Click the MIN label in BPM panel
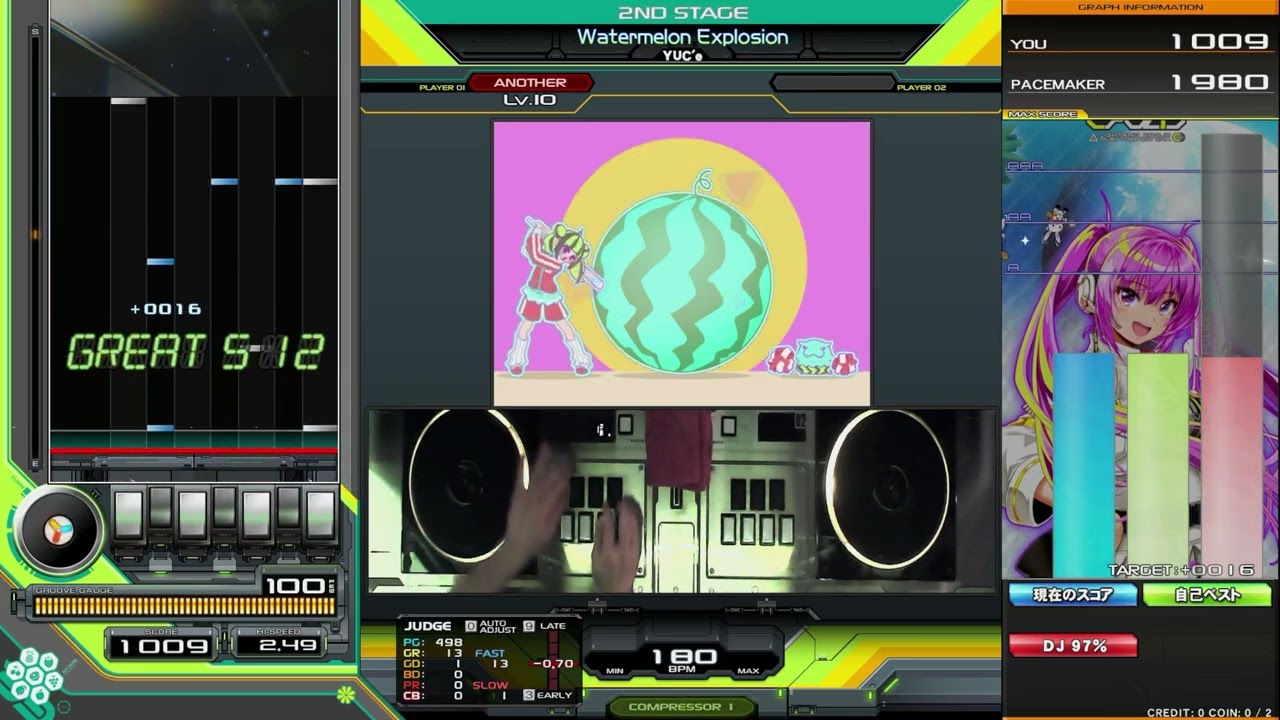Image resolution: width=1280 pixels, height=720 pixels. pos(615,671)
